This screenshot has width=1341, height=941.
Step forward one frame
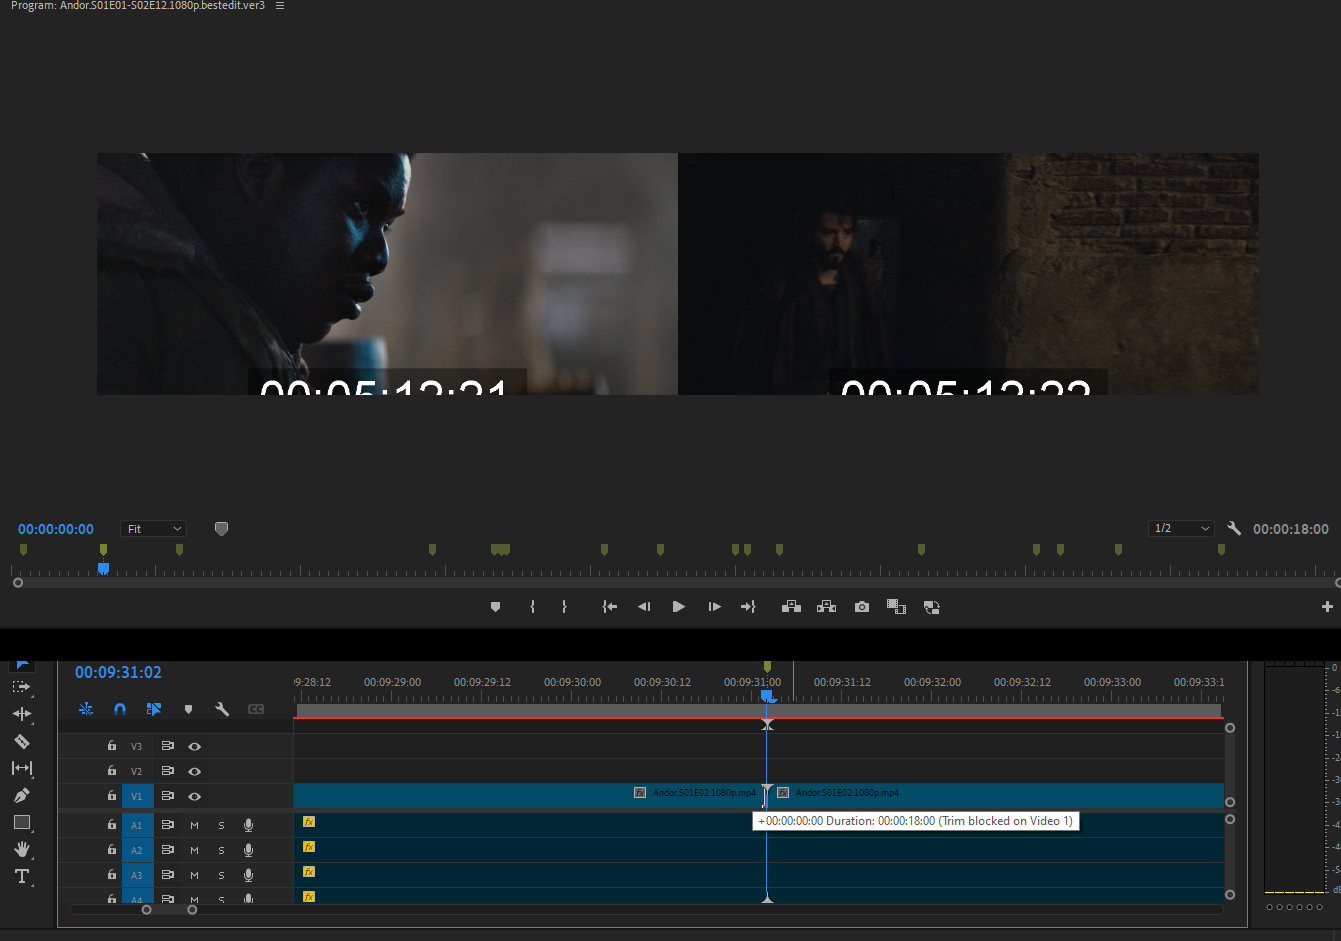click(714, 607)
